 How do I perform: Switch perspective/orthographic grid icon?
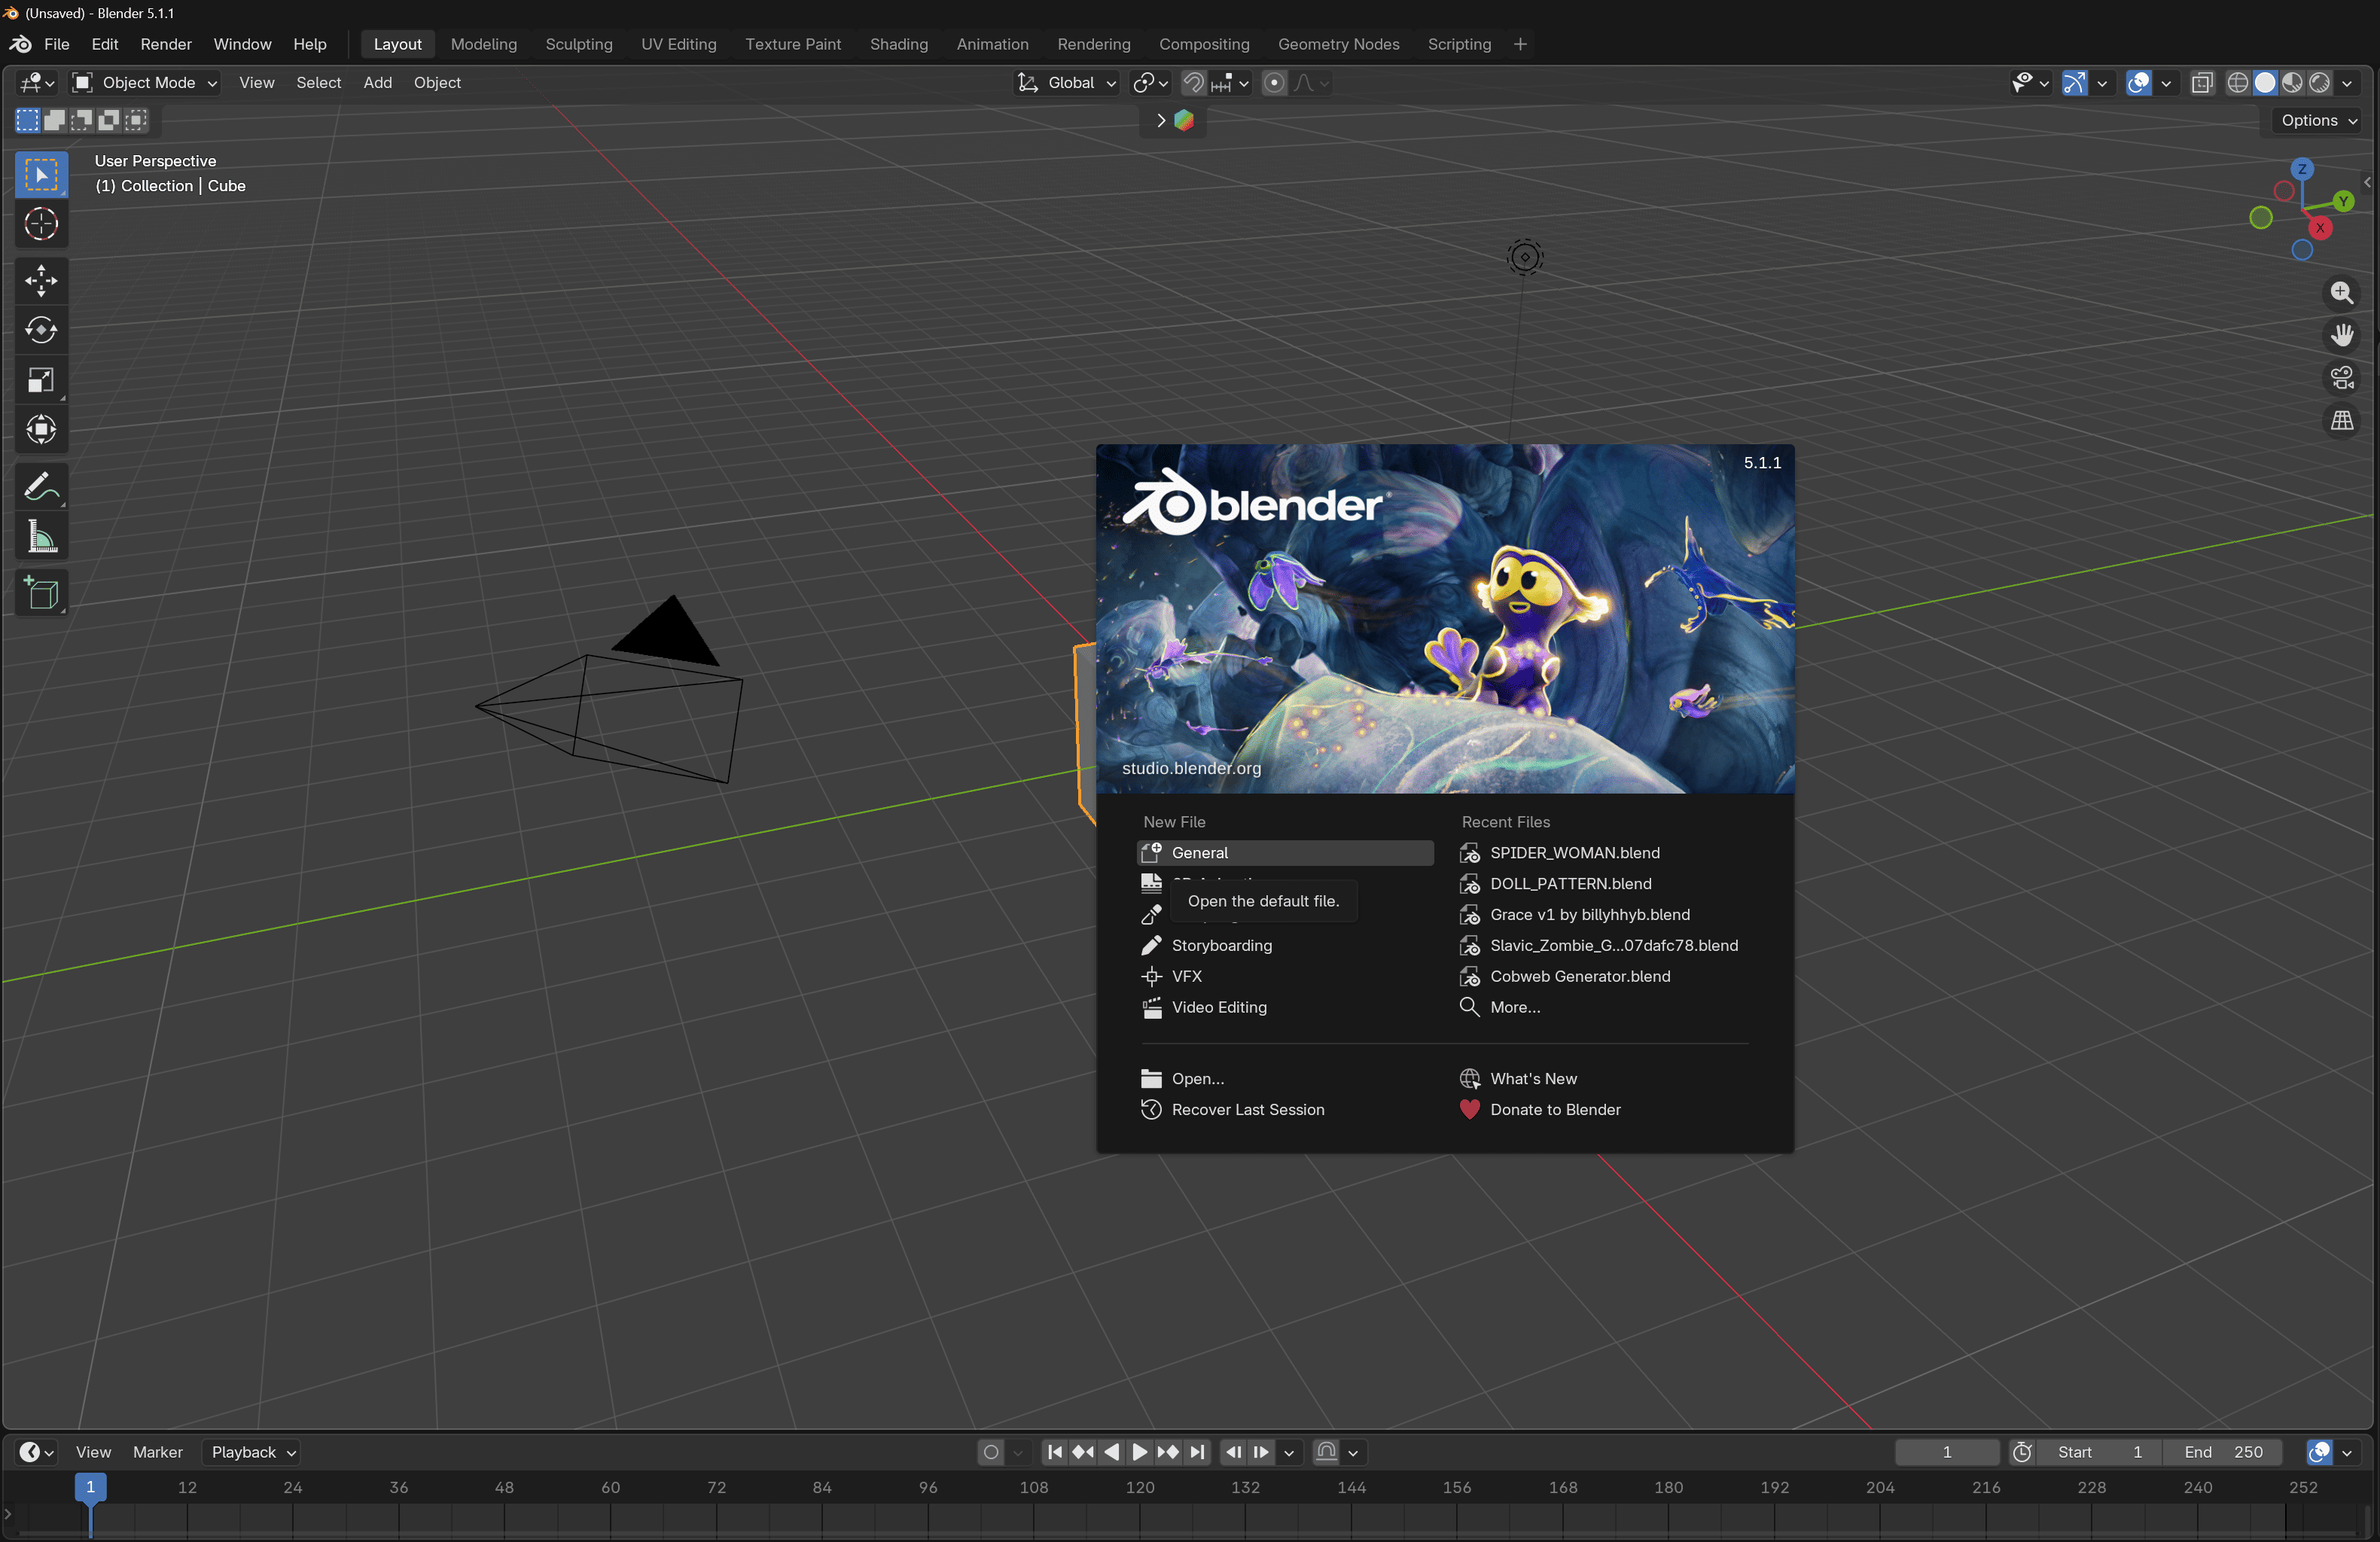pyautogui.click(x=2341, y=421)
